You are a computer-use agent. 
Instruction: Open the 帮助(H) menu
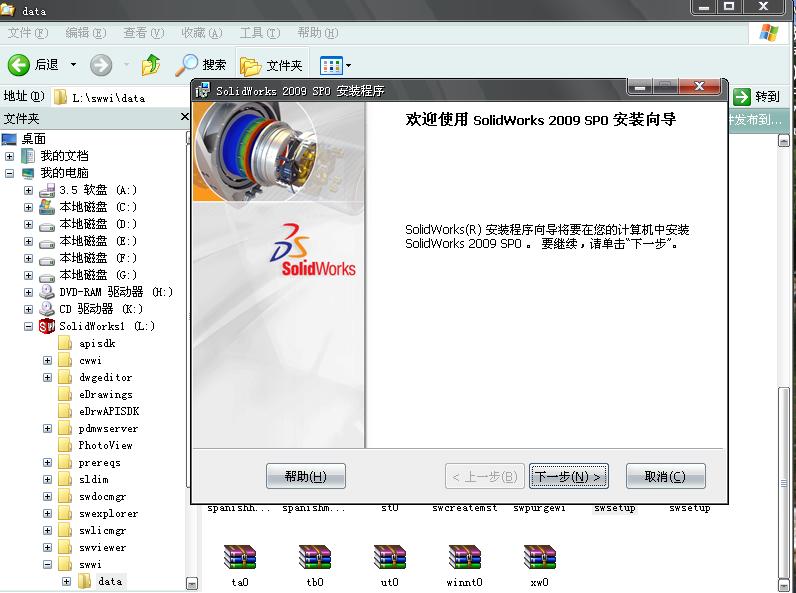coord(318,33)
